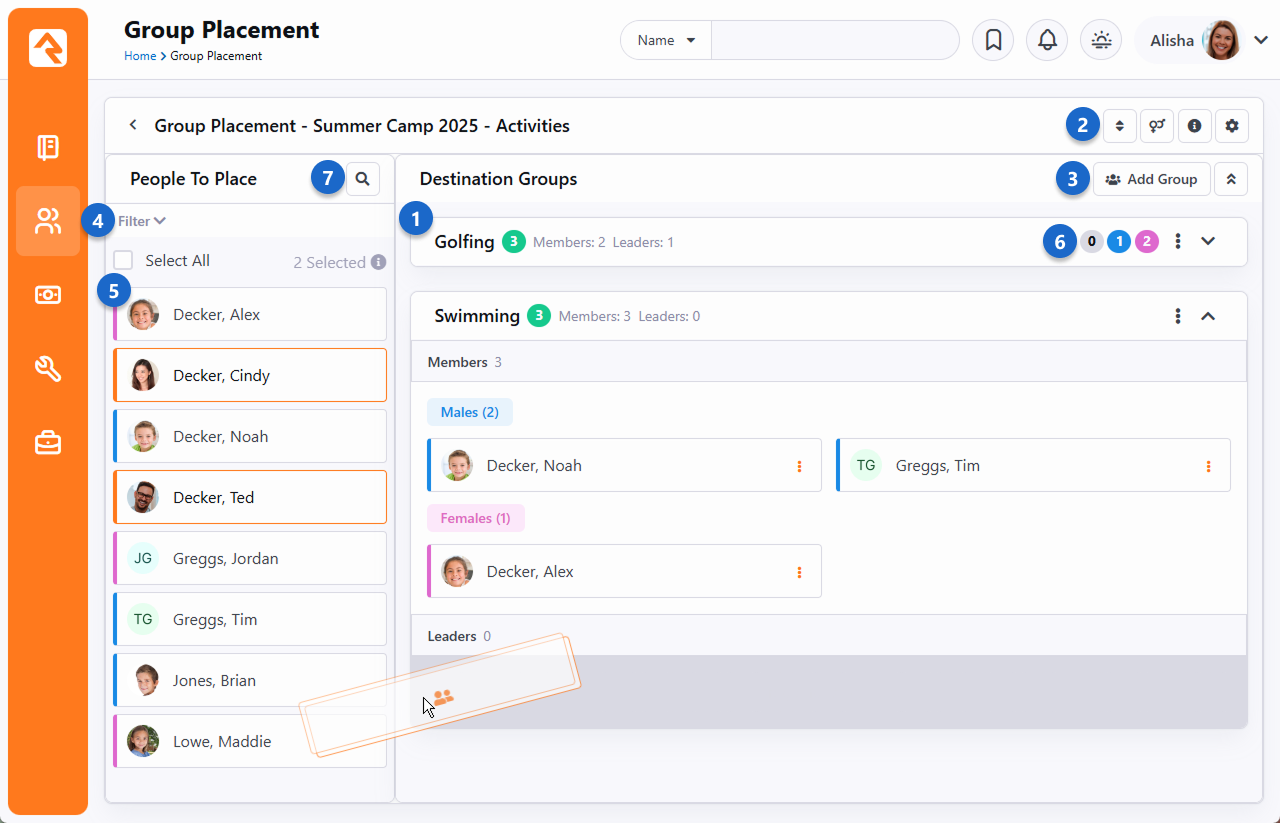Image resolution: width=1280 pixels, height=823 pixels.
Task: Deselect the Decker, Ted person card
Action: point(250,497)
